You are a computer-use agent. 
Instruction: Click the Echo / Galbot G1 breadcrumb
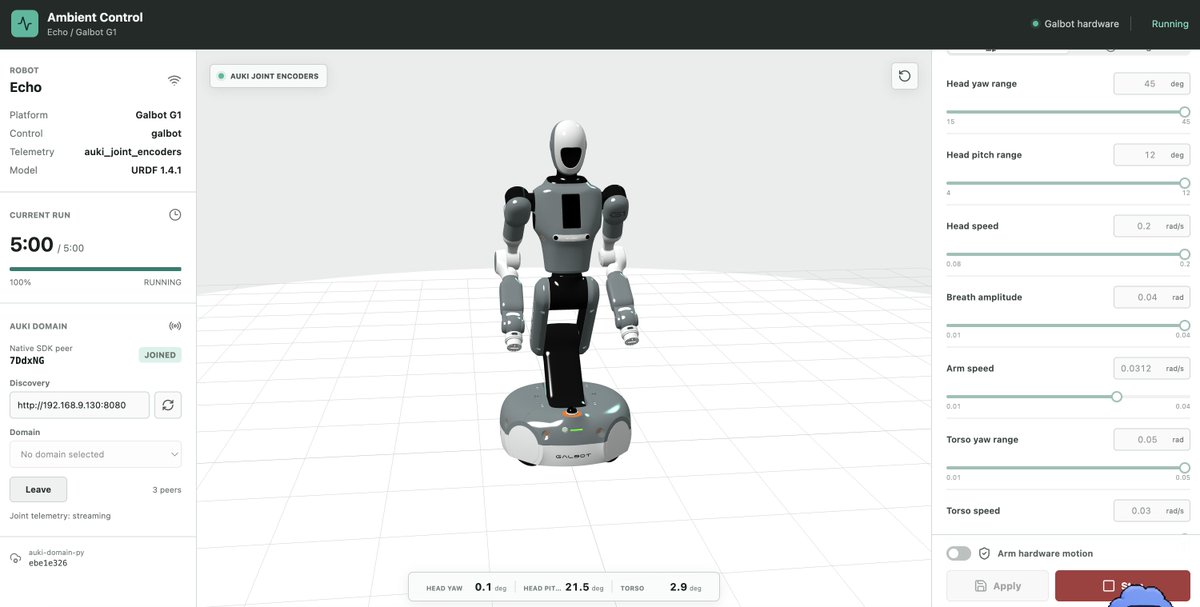click(x=82, y=32)
